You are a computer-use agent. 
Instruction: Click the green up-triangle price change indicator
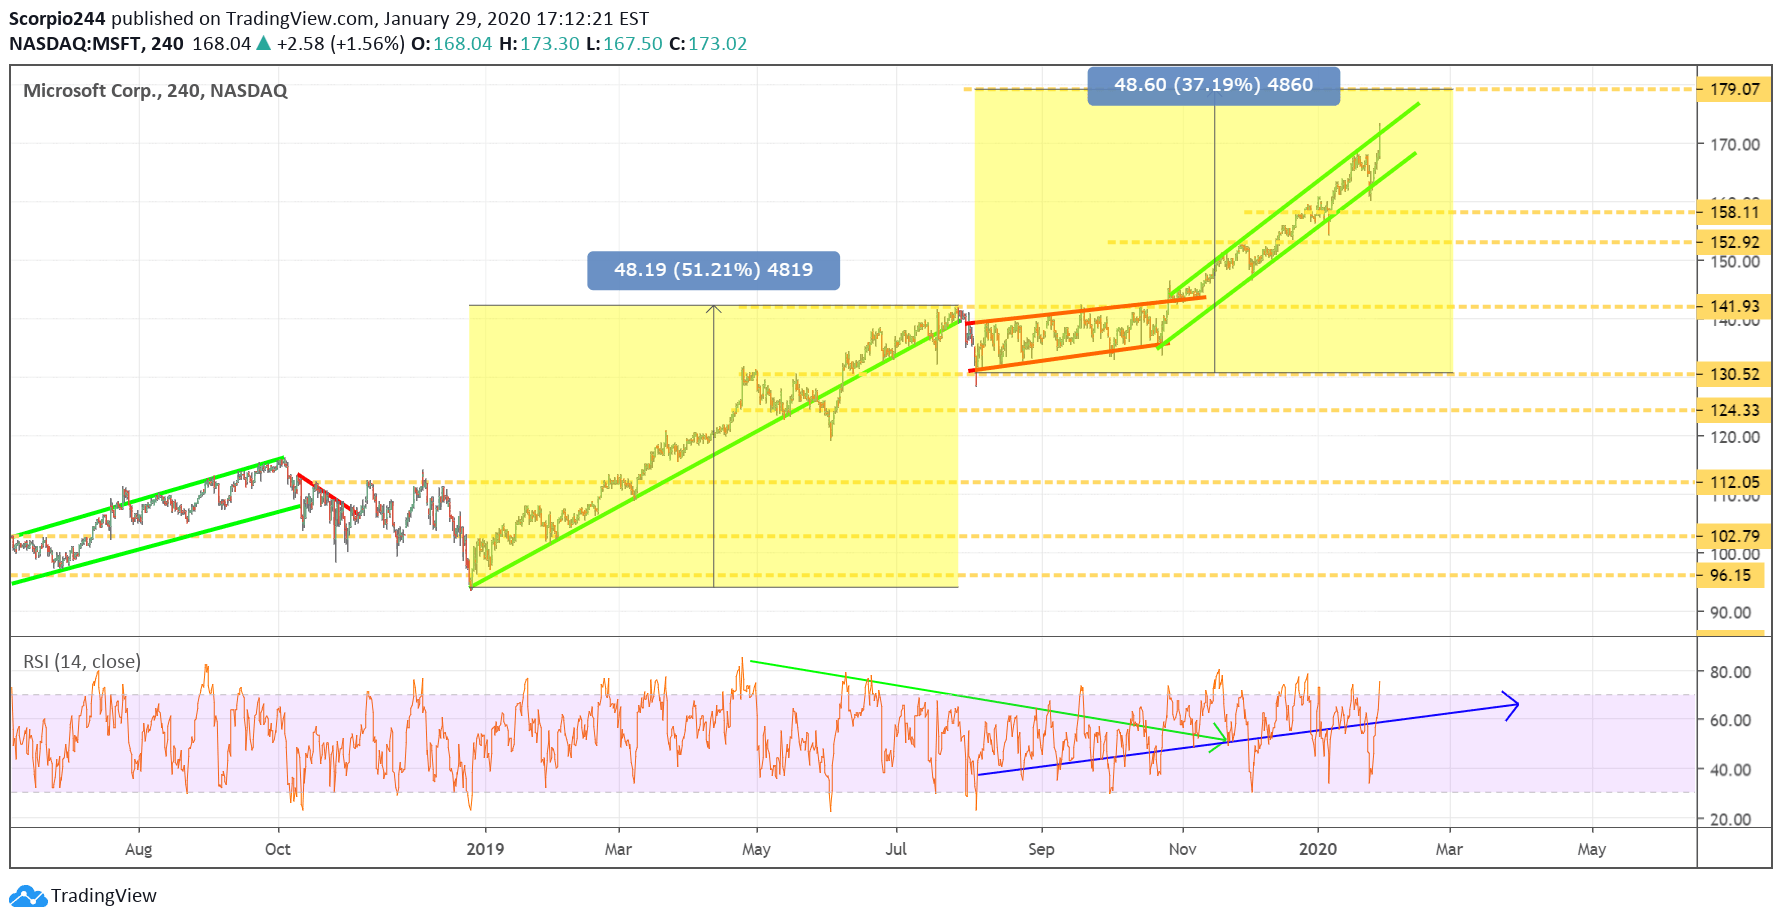pyautogui.click(x=263, y=43)
